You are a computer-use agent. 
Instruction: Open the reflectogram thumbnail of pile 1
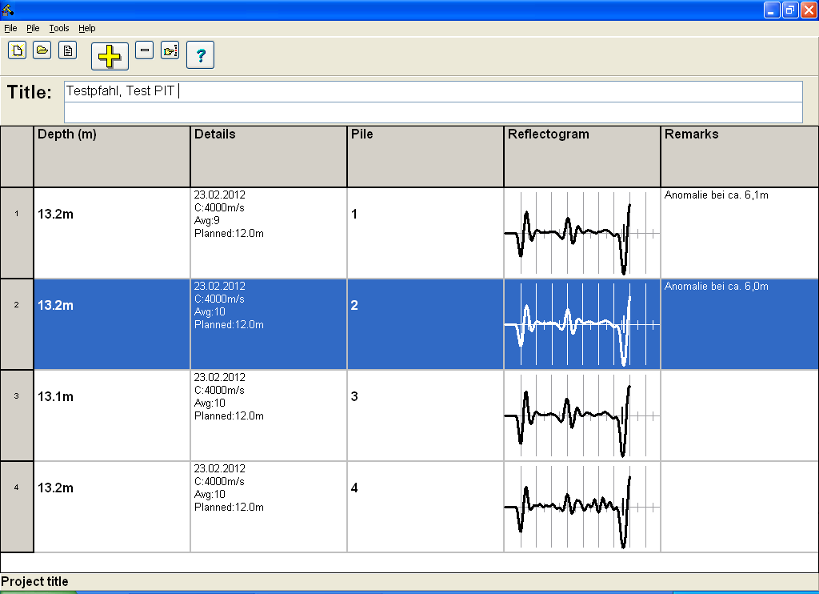pos(582,233)
